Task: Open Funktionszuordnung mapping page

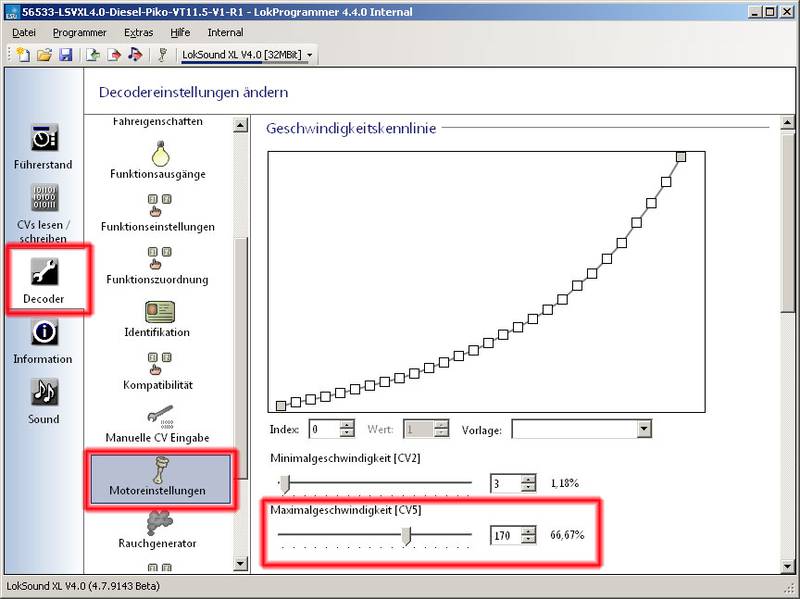Action: (x=158, y=265)
